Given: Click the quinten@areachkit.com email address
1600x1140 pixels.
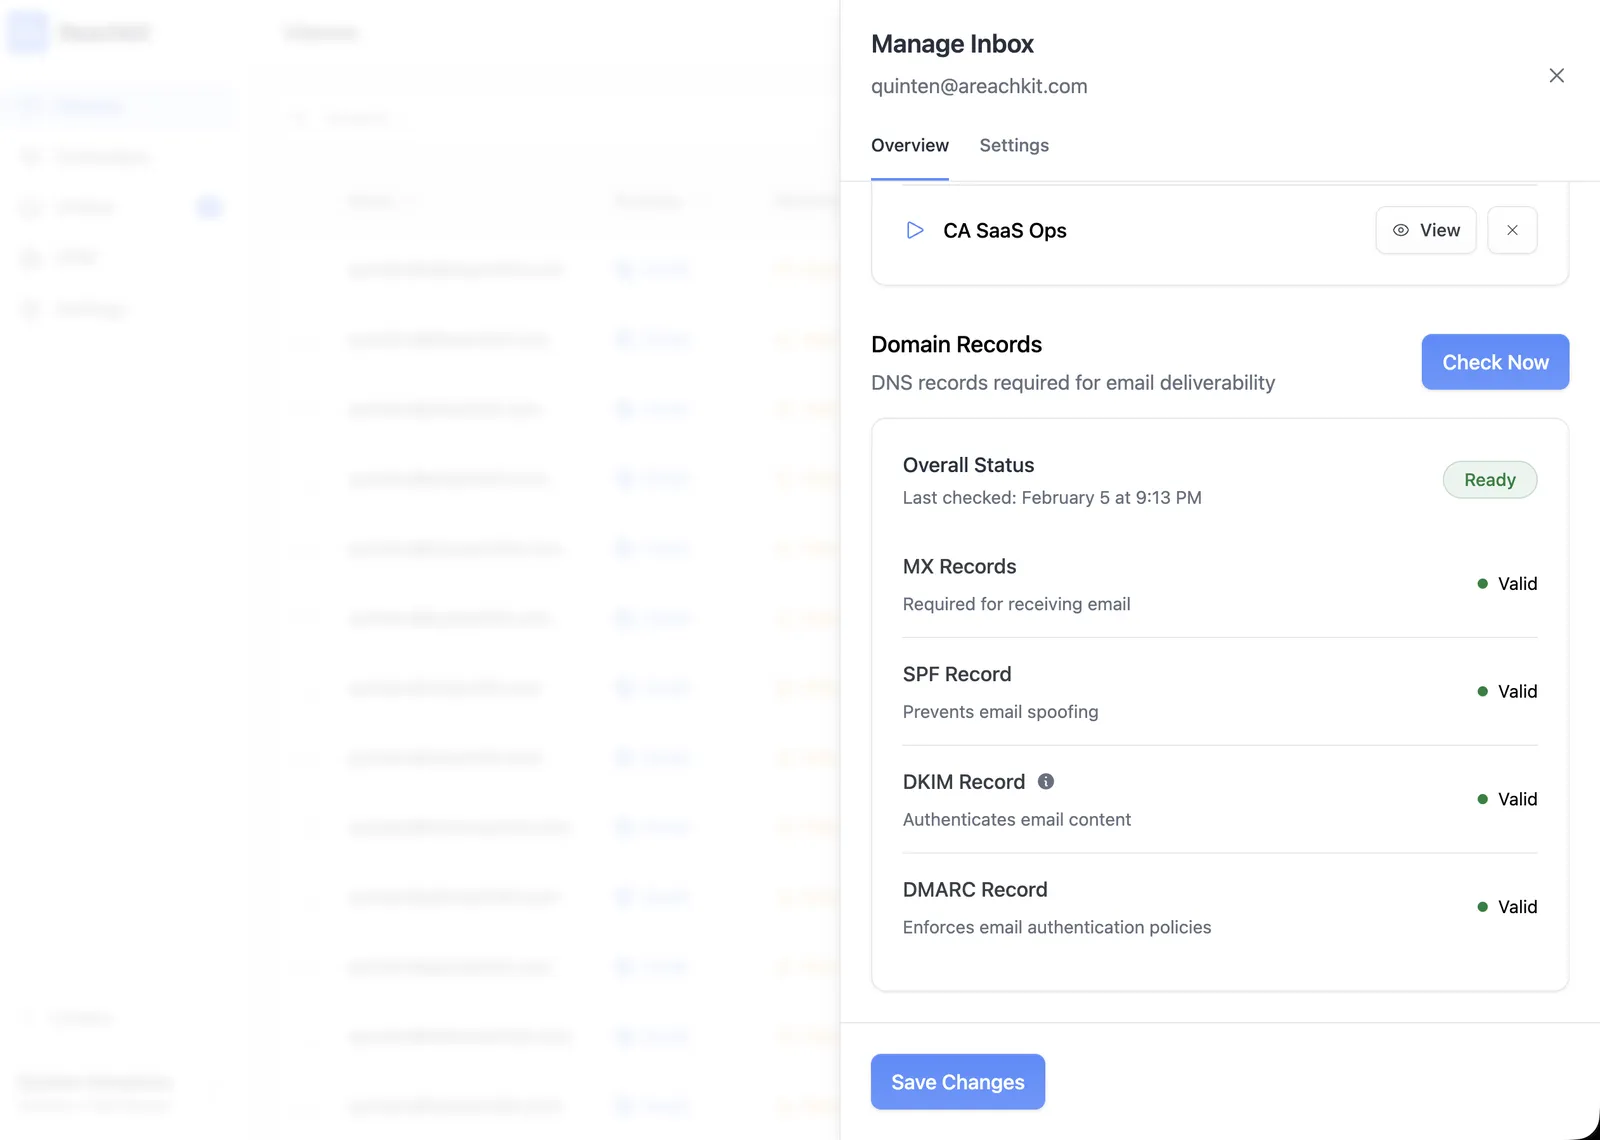Looking at the screenshot, I should click(979, 86).
